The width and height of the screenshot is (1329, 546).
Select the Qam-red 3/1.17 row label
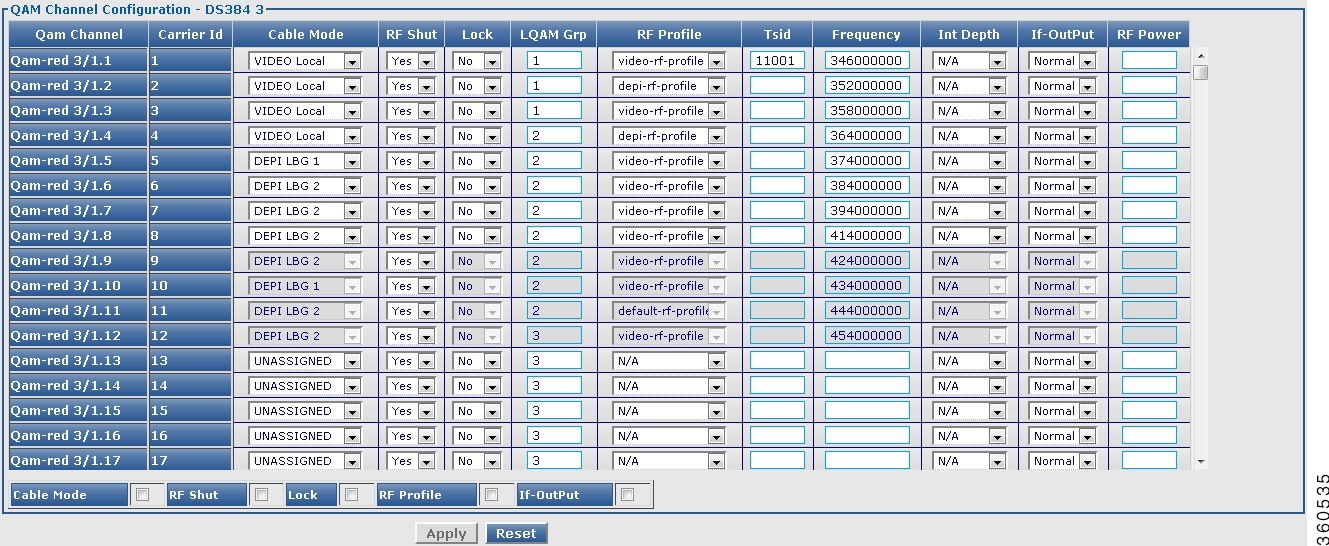[x=78, y=461]
